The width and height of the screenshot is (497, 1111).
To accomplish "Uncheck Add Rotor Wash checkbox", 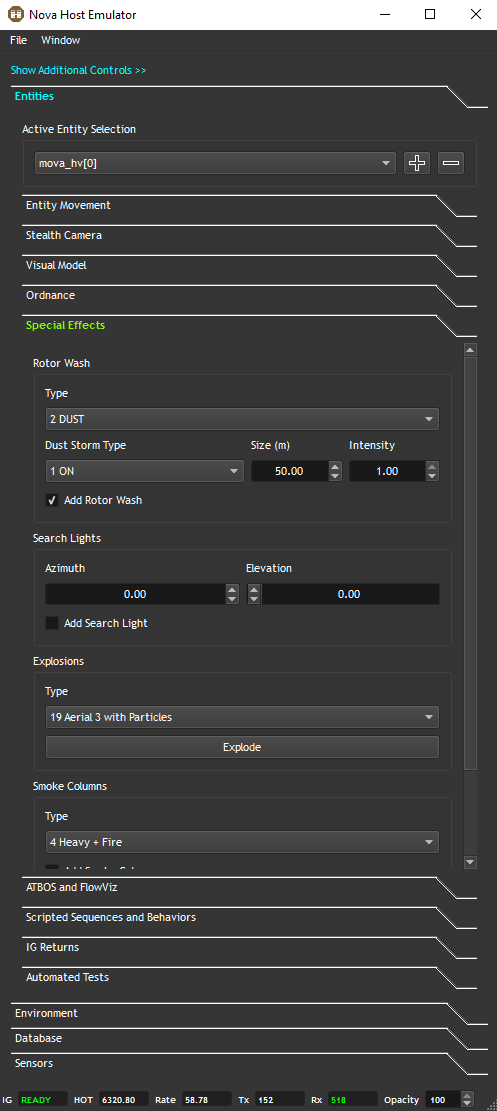I will (52, 500).
